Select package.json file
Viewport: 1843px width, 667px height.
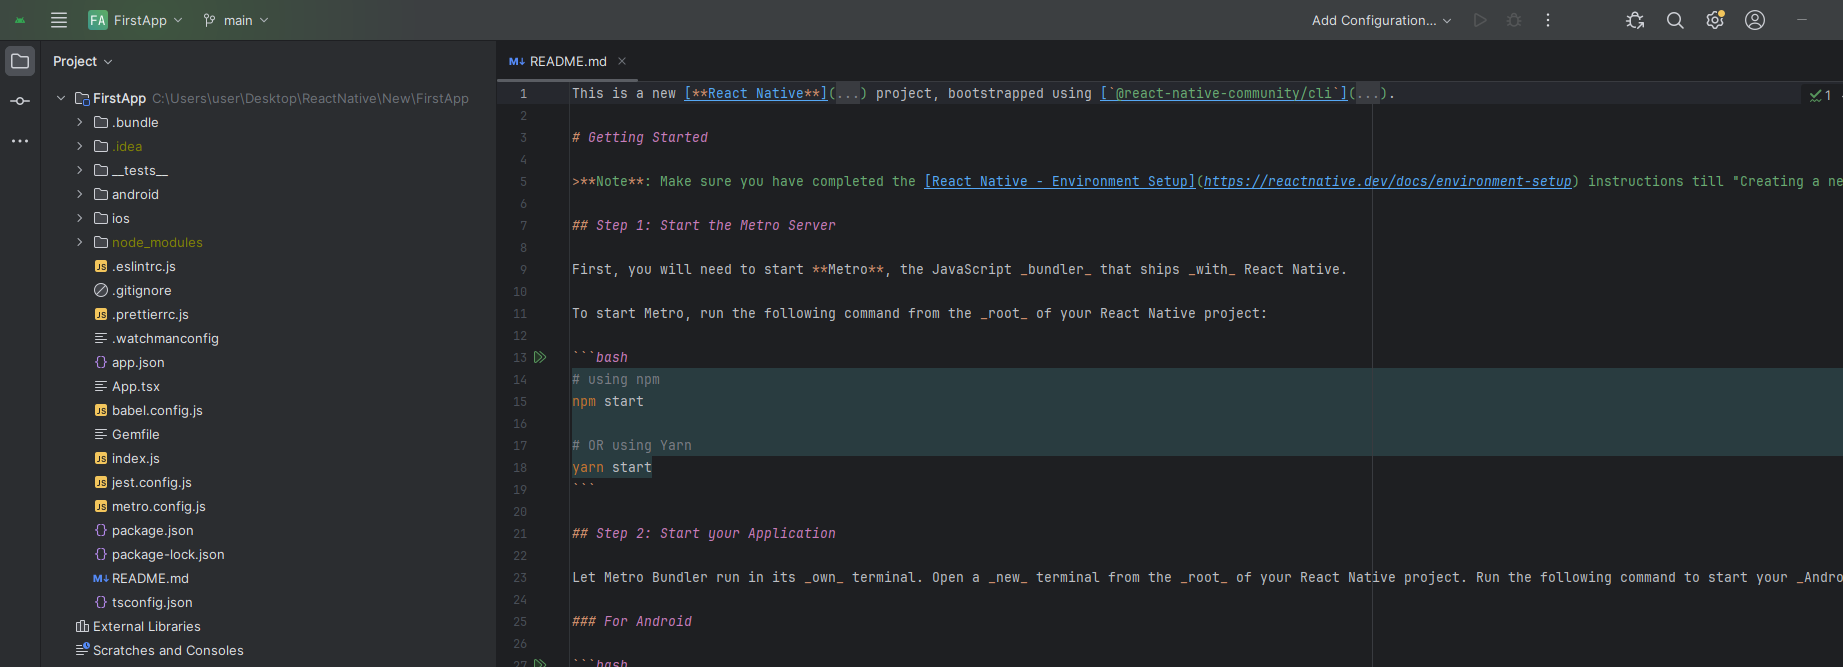(144, 530)
